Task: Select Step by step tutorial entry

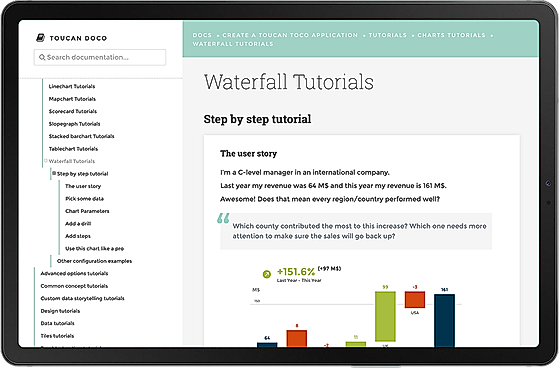Action: point(83,174)
